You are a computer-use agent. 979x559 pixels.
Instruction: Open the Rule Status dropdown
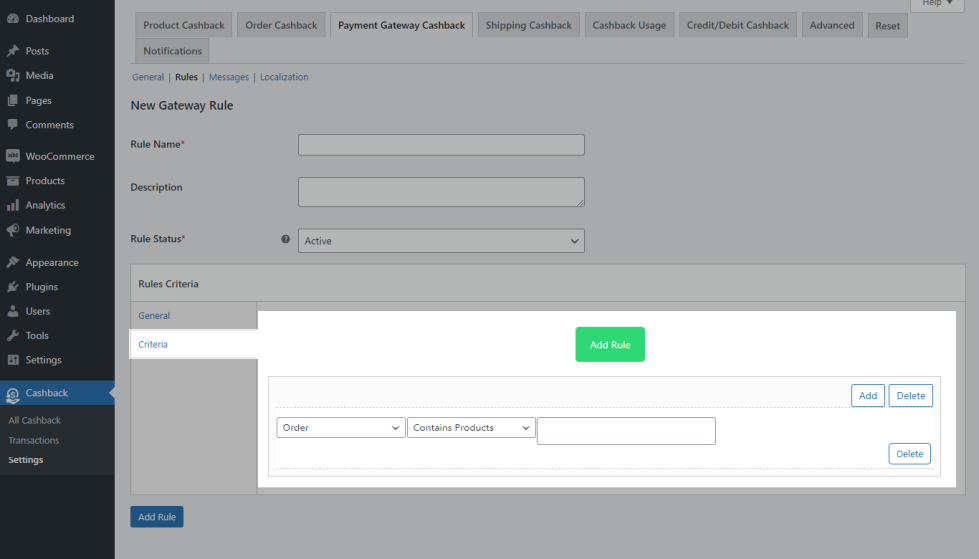click(x=441, y=241)
